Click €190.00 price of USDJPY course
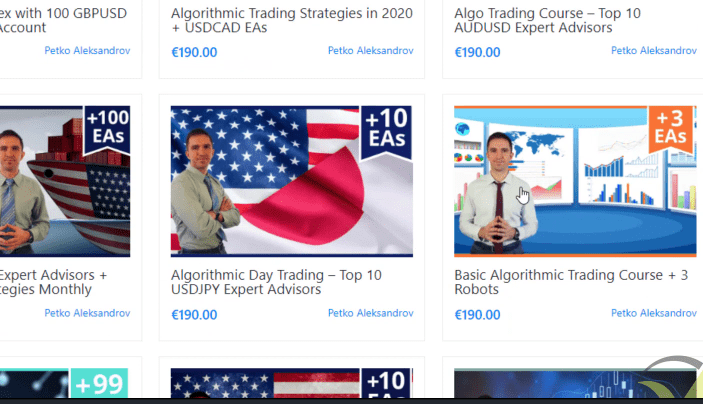The image size is (703, 404). (194, 315)
